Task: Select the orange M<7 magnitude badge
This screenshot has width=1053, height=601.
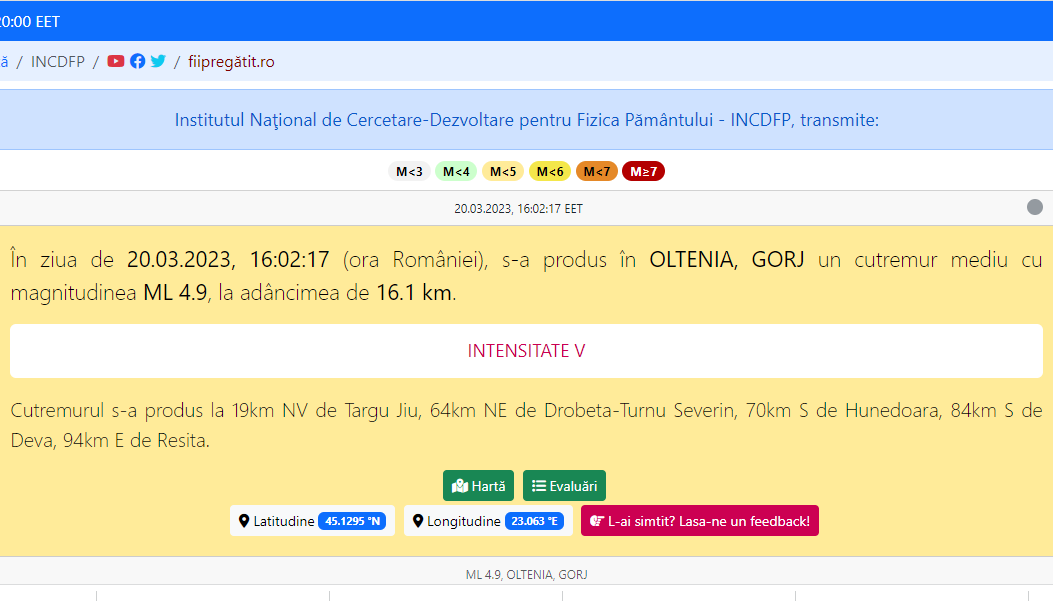Action: [597, 171]
